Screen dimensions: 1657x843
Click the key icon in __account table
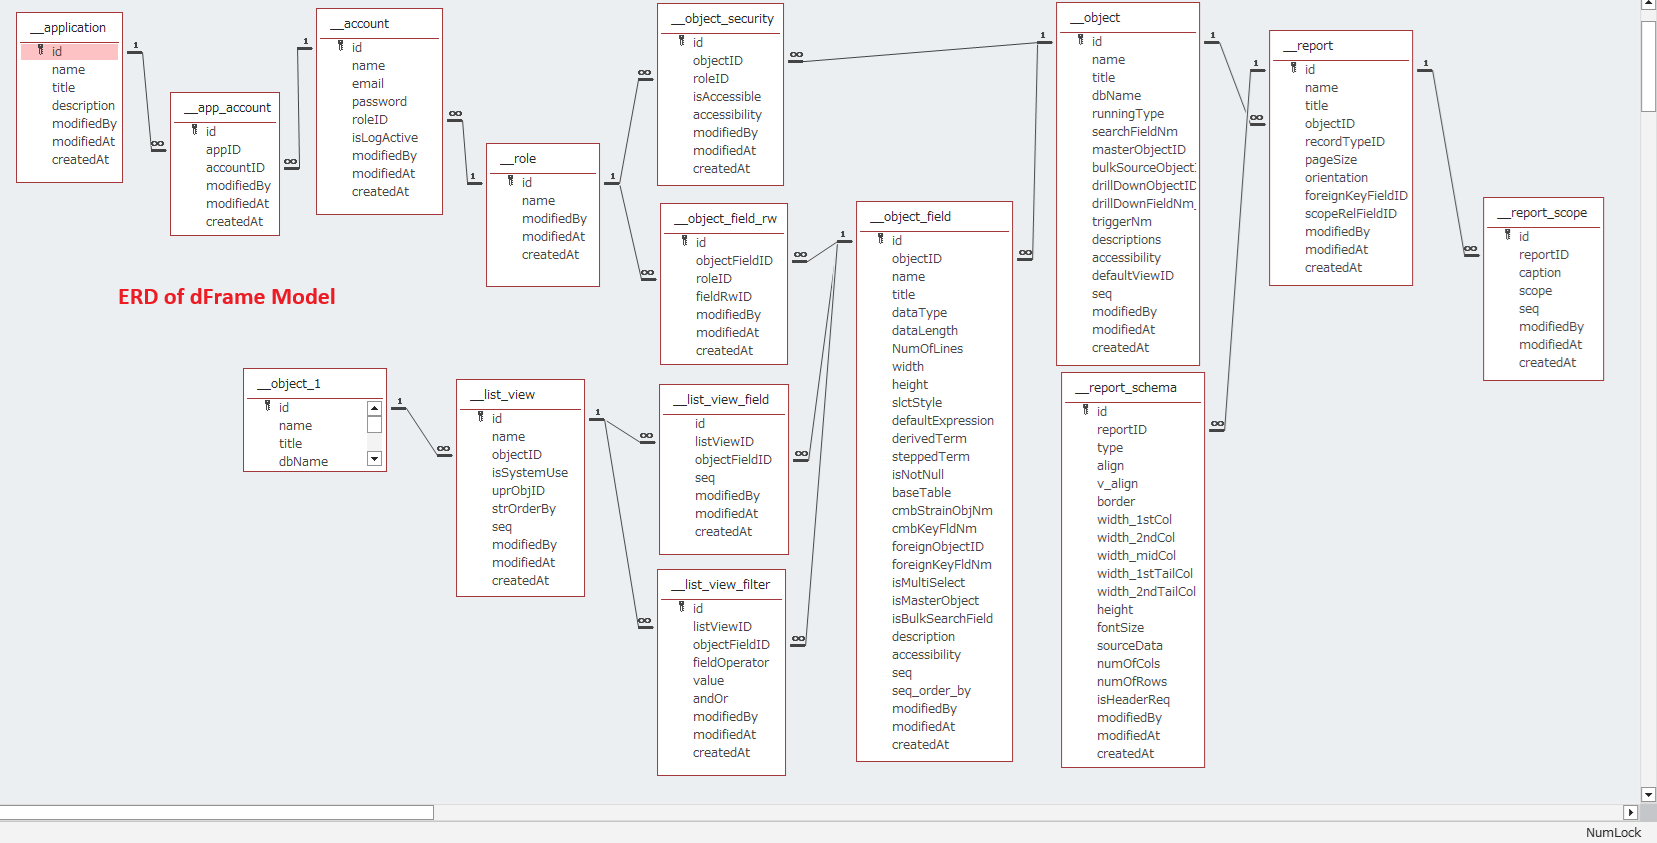tap(341, 46)
